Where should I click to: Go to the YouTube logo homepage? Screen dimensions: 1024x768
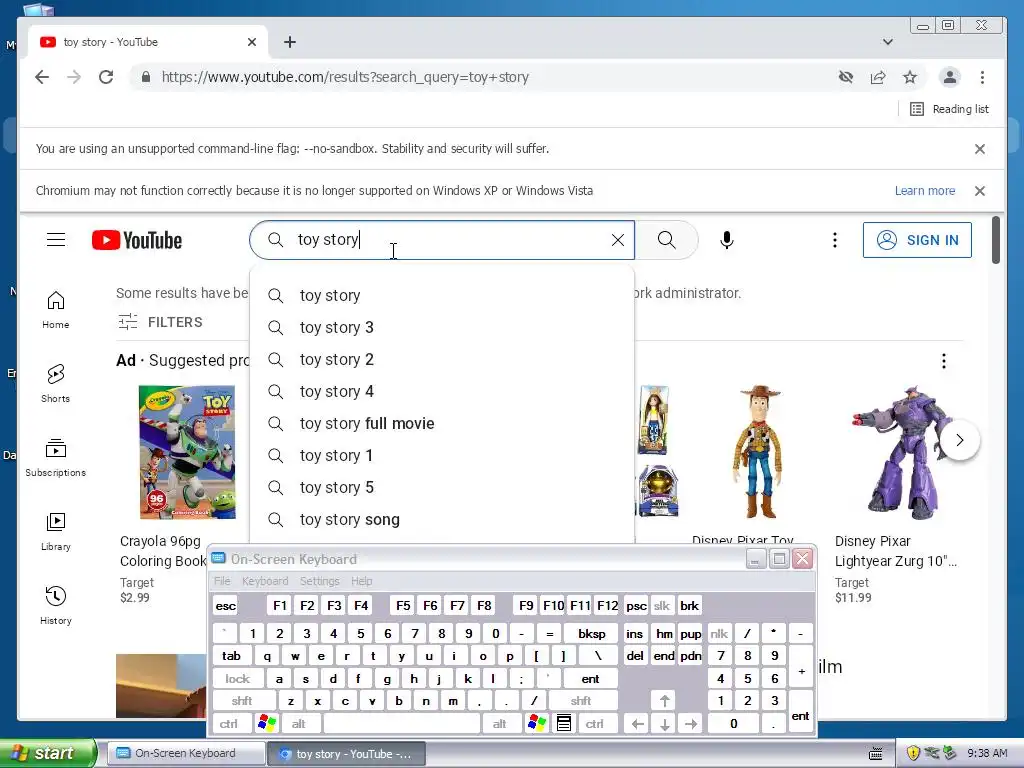[137, 240]
